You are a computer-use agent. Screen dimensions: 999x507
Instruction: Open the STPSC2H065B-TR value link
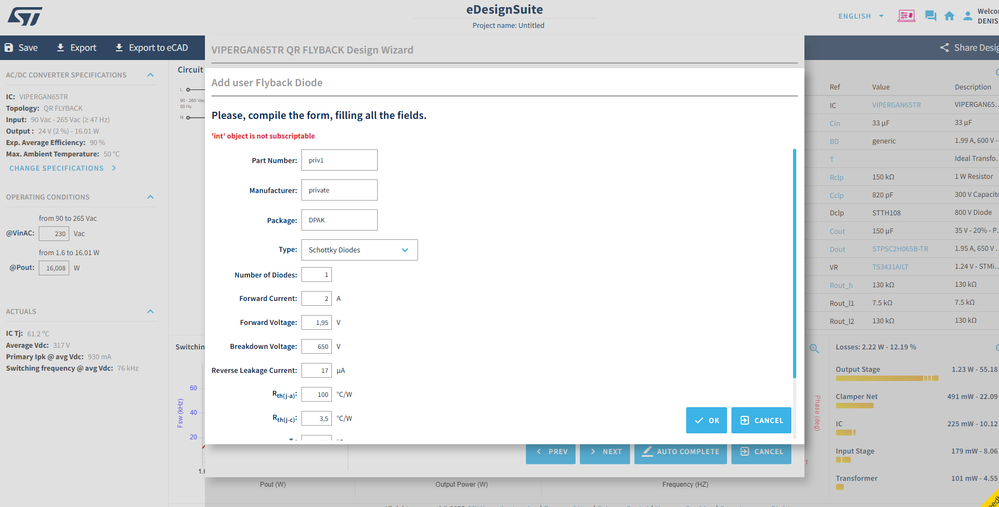click(x=900, y=249)
